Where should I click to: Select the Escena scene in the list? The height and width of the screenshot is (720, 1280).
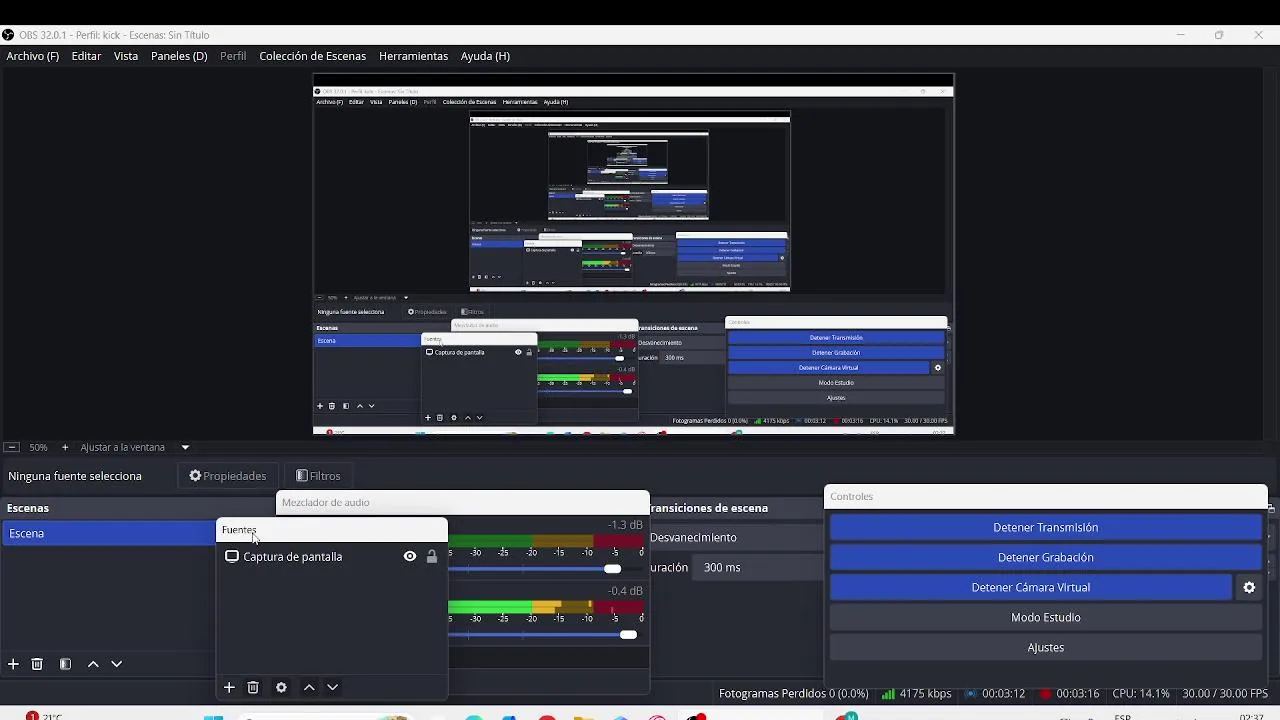click(x=110, y=534)
